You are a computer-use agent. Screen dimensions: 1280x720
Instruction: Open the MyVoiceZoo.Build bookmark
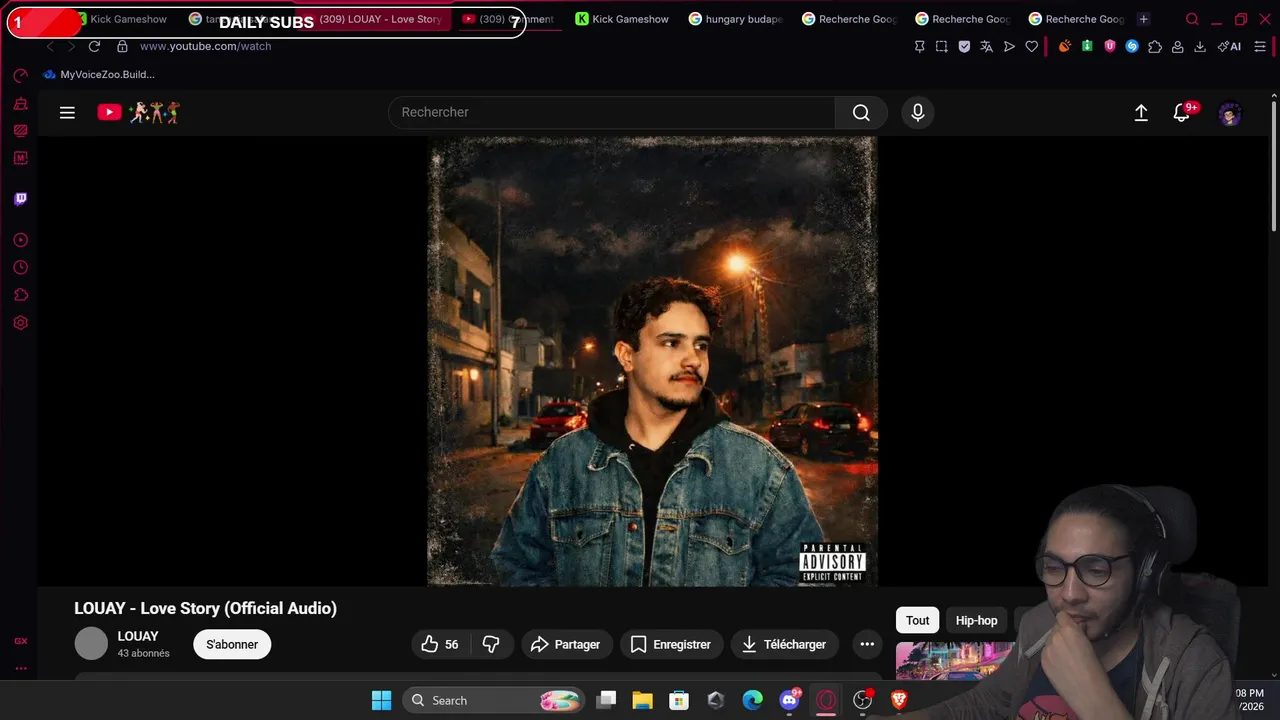(99, 75)
